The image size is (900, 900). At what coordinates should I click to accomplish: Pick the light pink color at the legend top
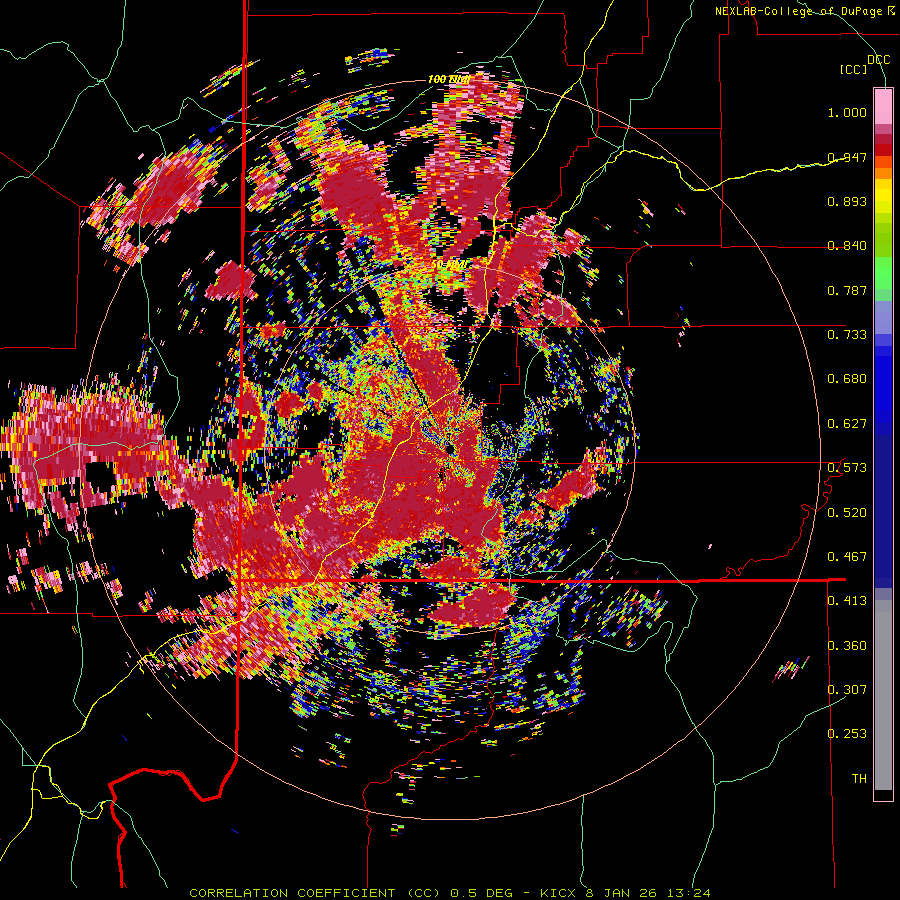point(883,106)
